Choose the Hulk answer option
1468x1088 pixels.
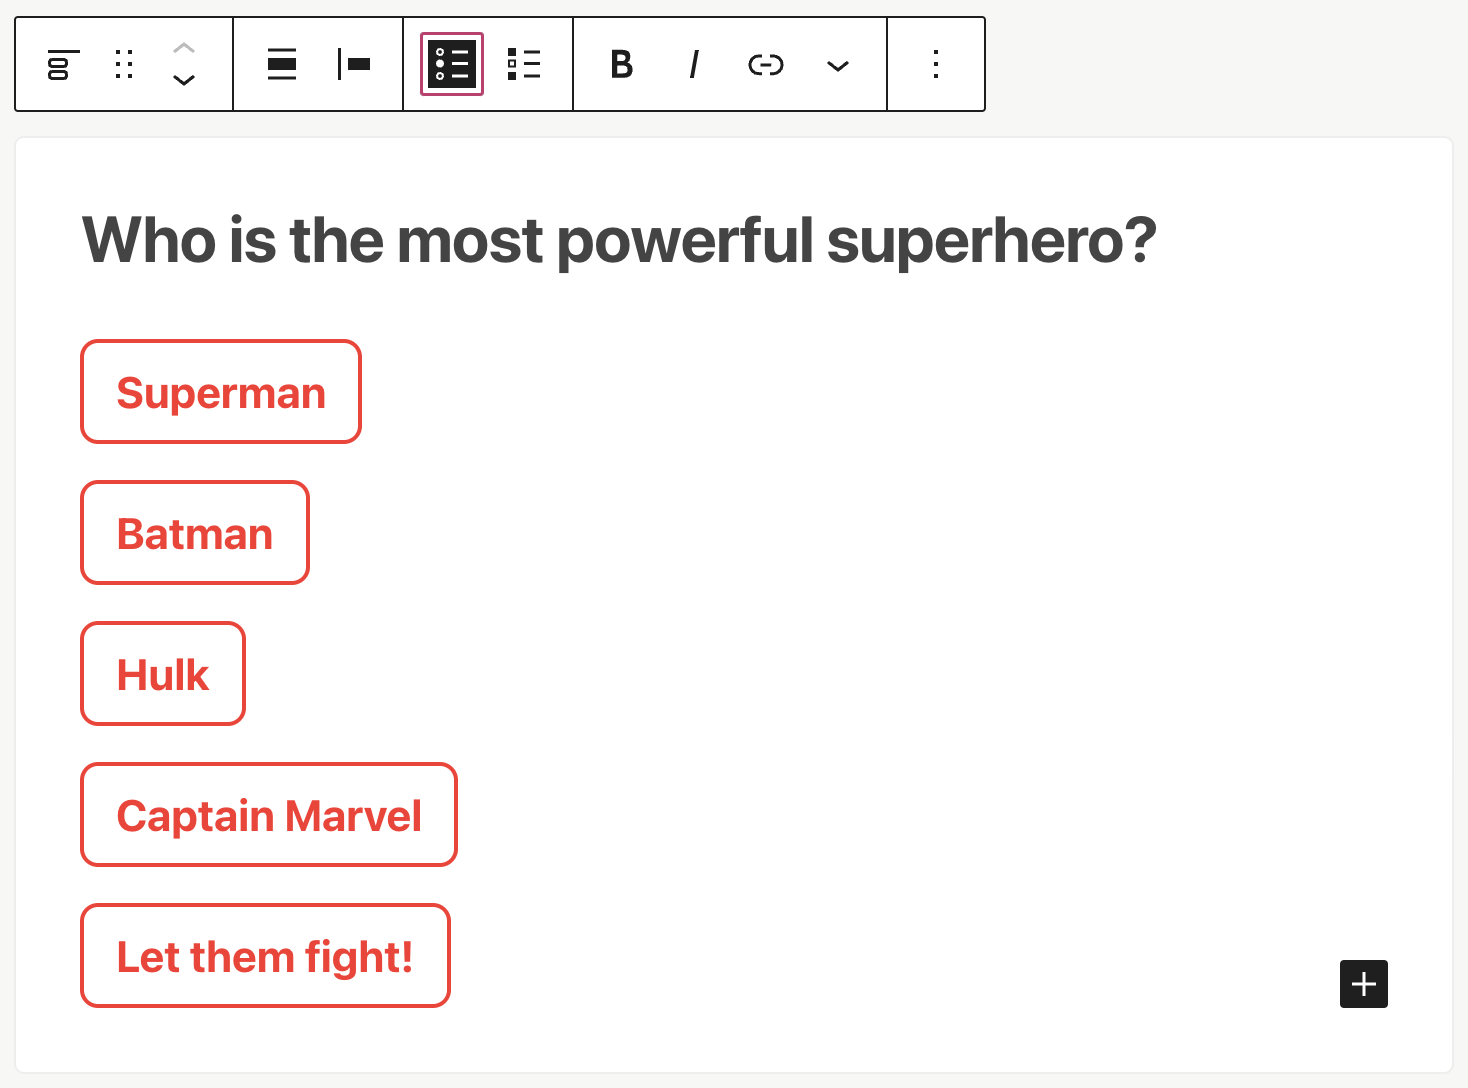[x=163, y=674]
